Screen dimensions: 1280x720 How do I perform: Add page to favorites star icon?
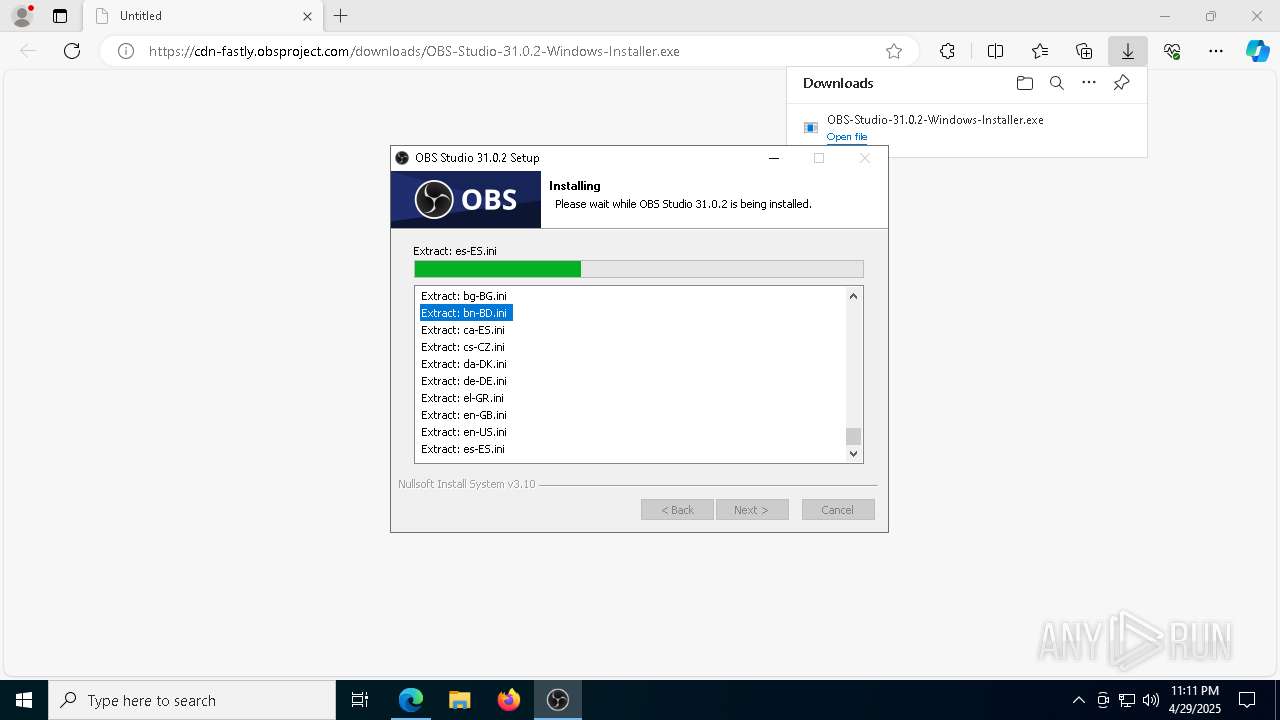tap(894, 51)
